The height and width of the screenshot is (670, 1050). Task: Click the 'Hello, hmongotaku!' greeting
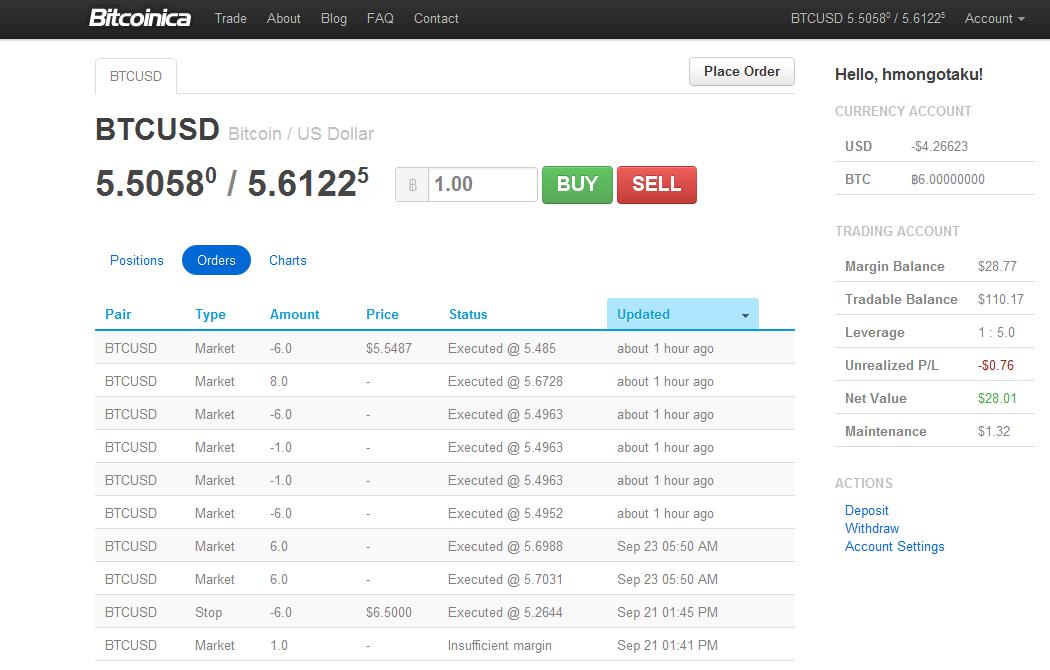[x=909, y=74]
